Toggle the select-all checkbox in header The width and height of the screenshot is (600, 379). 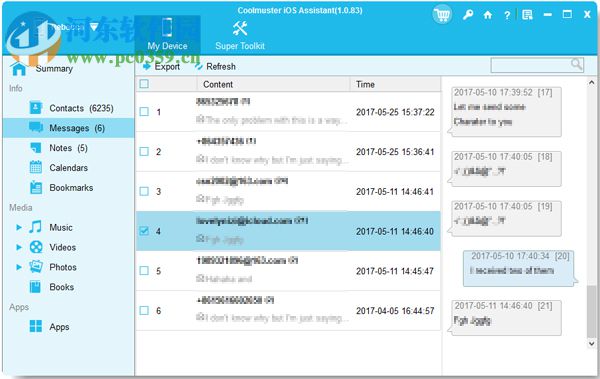(x=144, y=84)
